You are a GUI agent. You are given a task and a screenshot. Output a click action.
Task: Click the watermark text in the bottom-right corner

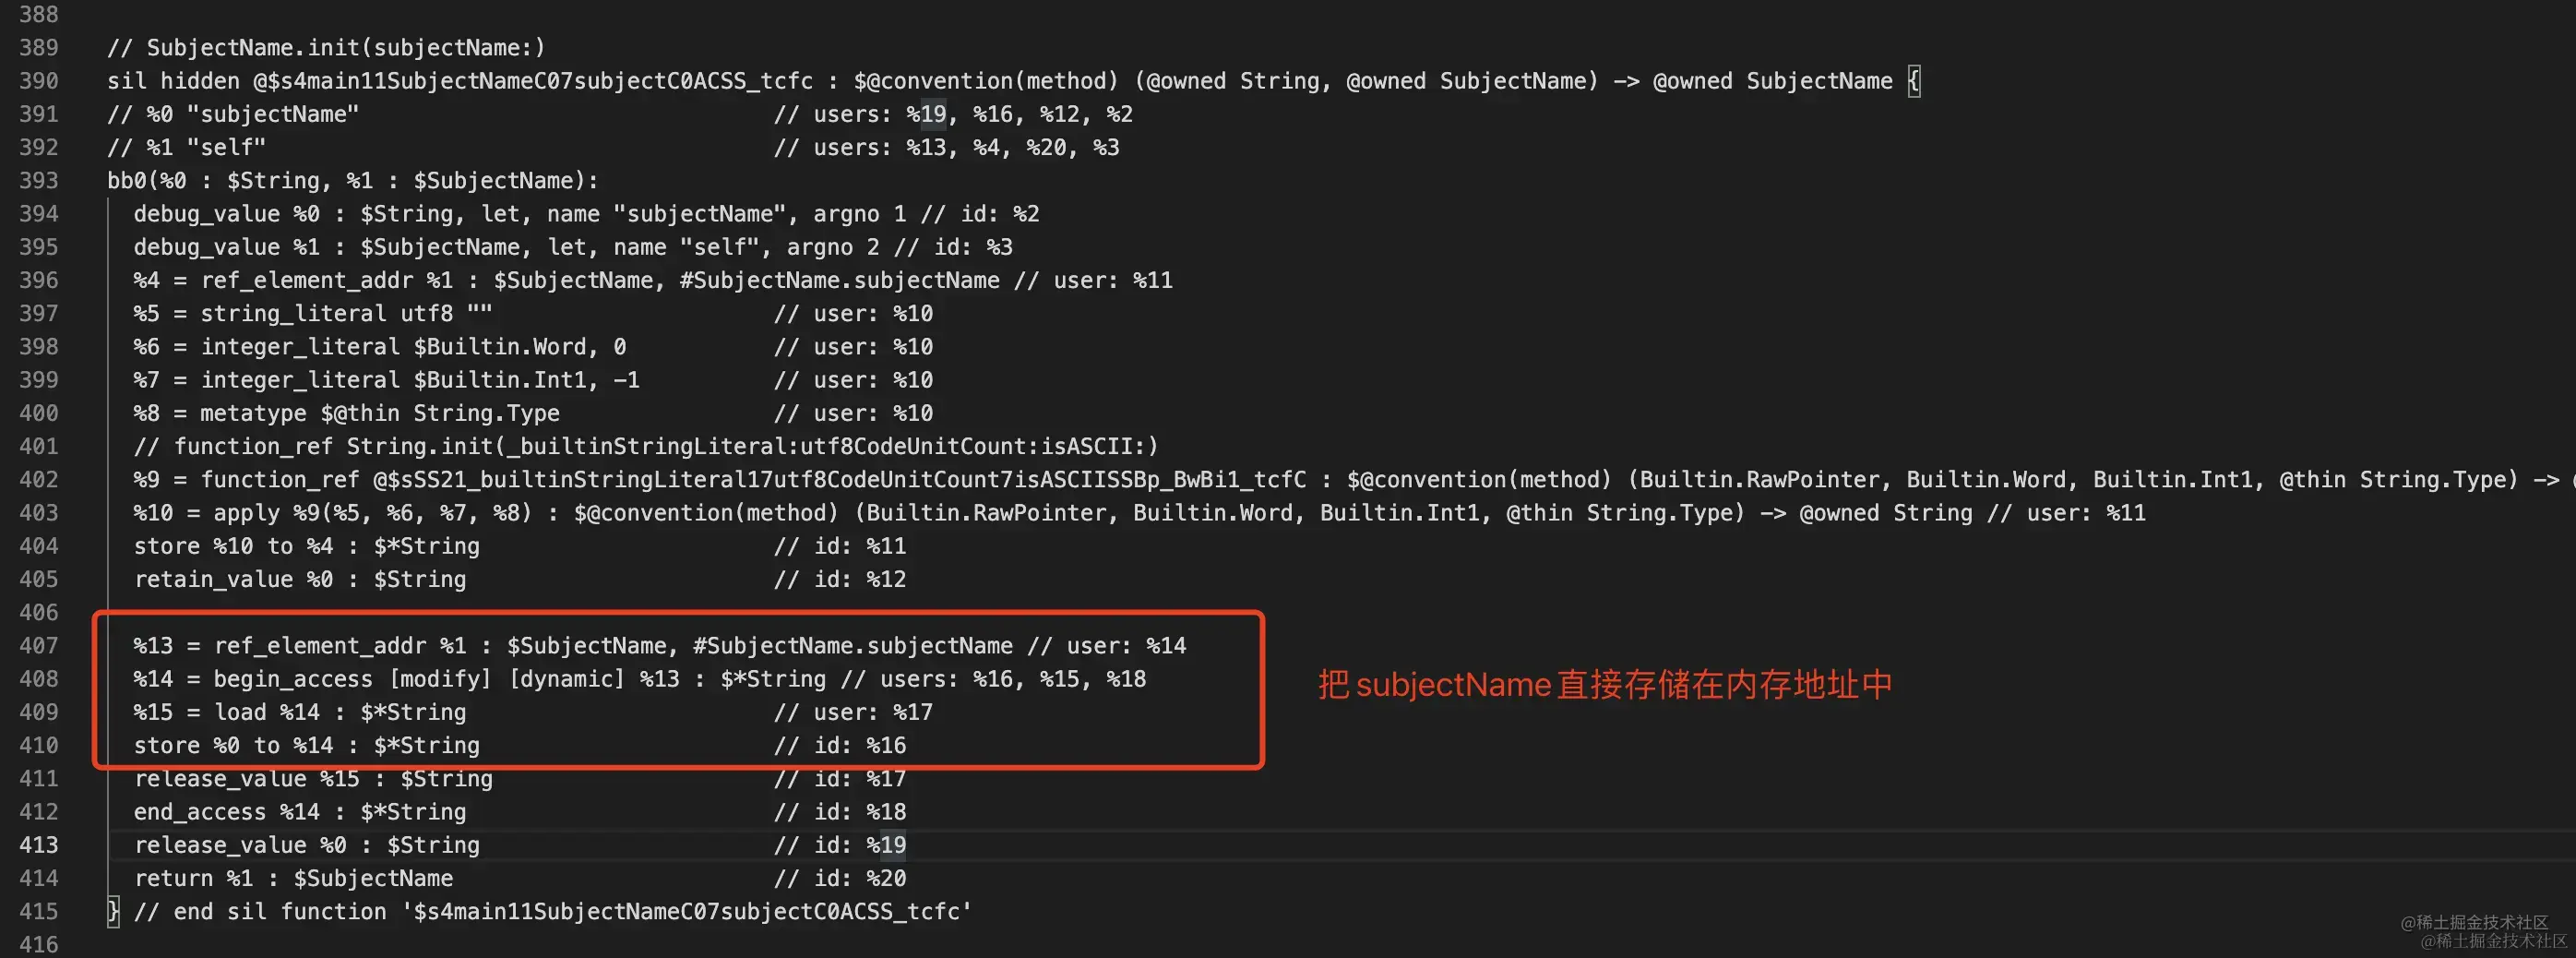[2483, 932]
